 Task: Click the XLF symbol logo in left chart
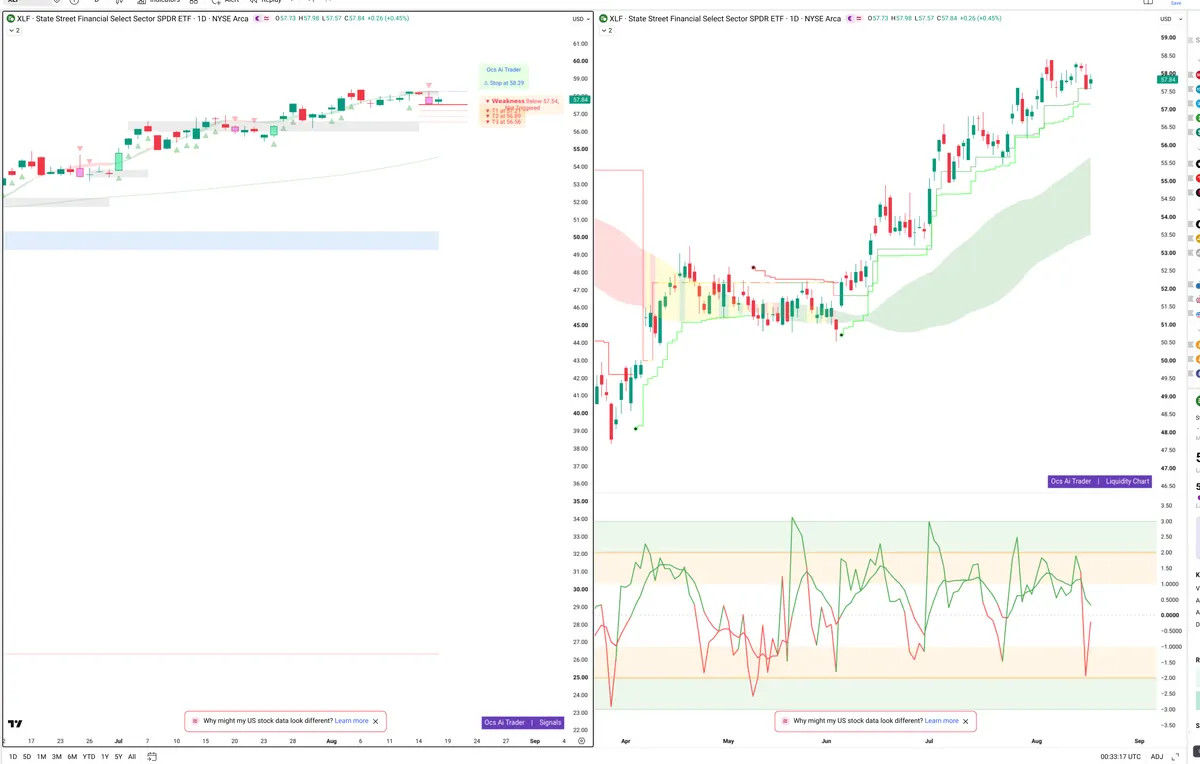(11, 19)
